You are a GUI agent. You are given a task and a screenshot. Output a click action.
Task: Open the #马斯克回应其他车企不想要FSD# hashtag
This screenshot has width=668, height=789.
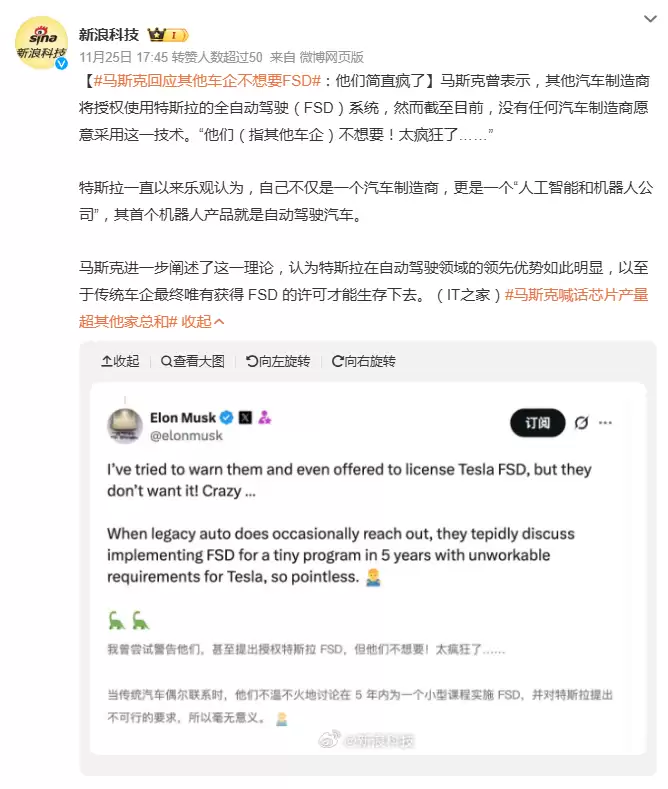[x=206, y=79]
